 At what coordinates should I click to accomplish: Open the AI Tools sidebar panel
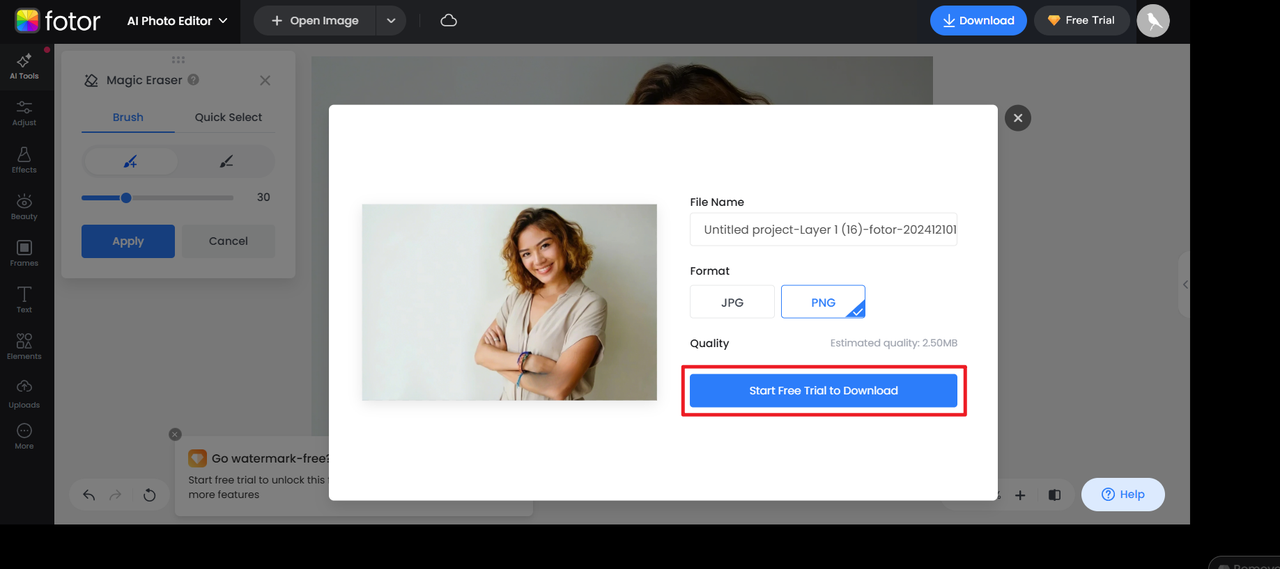24,66
